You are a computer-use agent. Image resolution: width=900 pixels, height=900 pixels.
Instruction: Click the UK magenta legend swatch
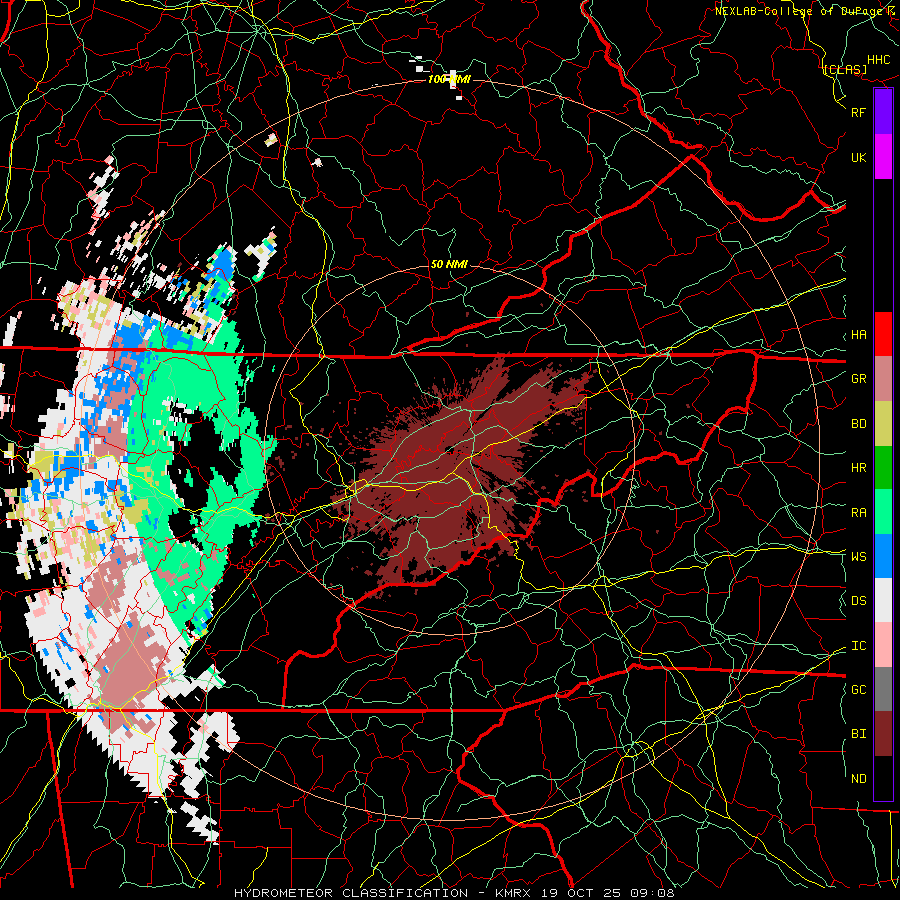pos(883,157)
